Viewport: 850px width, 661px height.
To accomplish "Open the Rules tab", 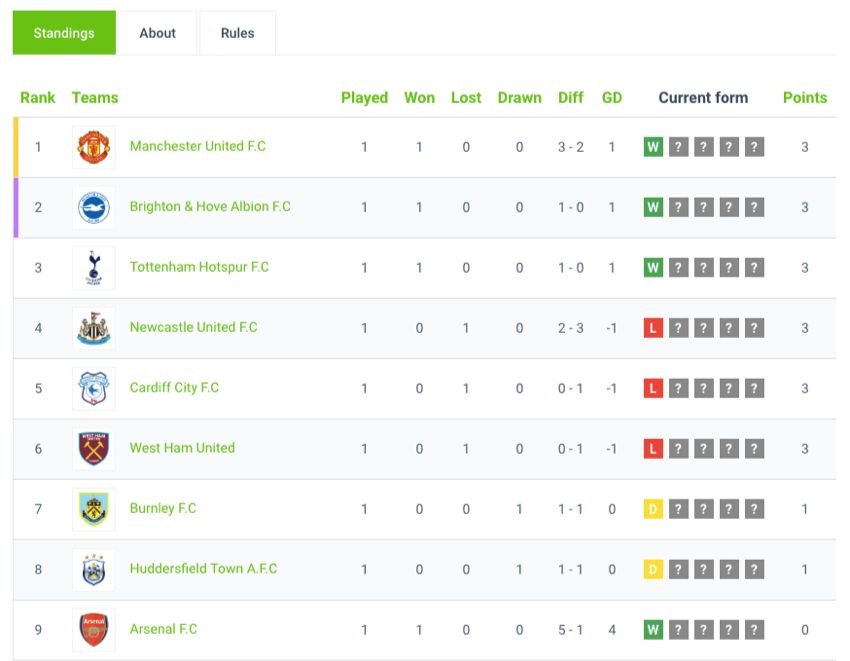I will coord(237,33).
